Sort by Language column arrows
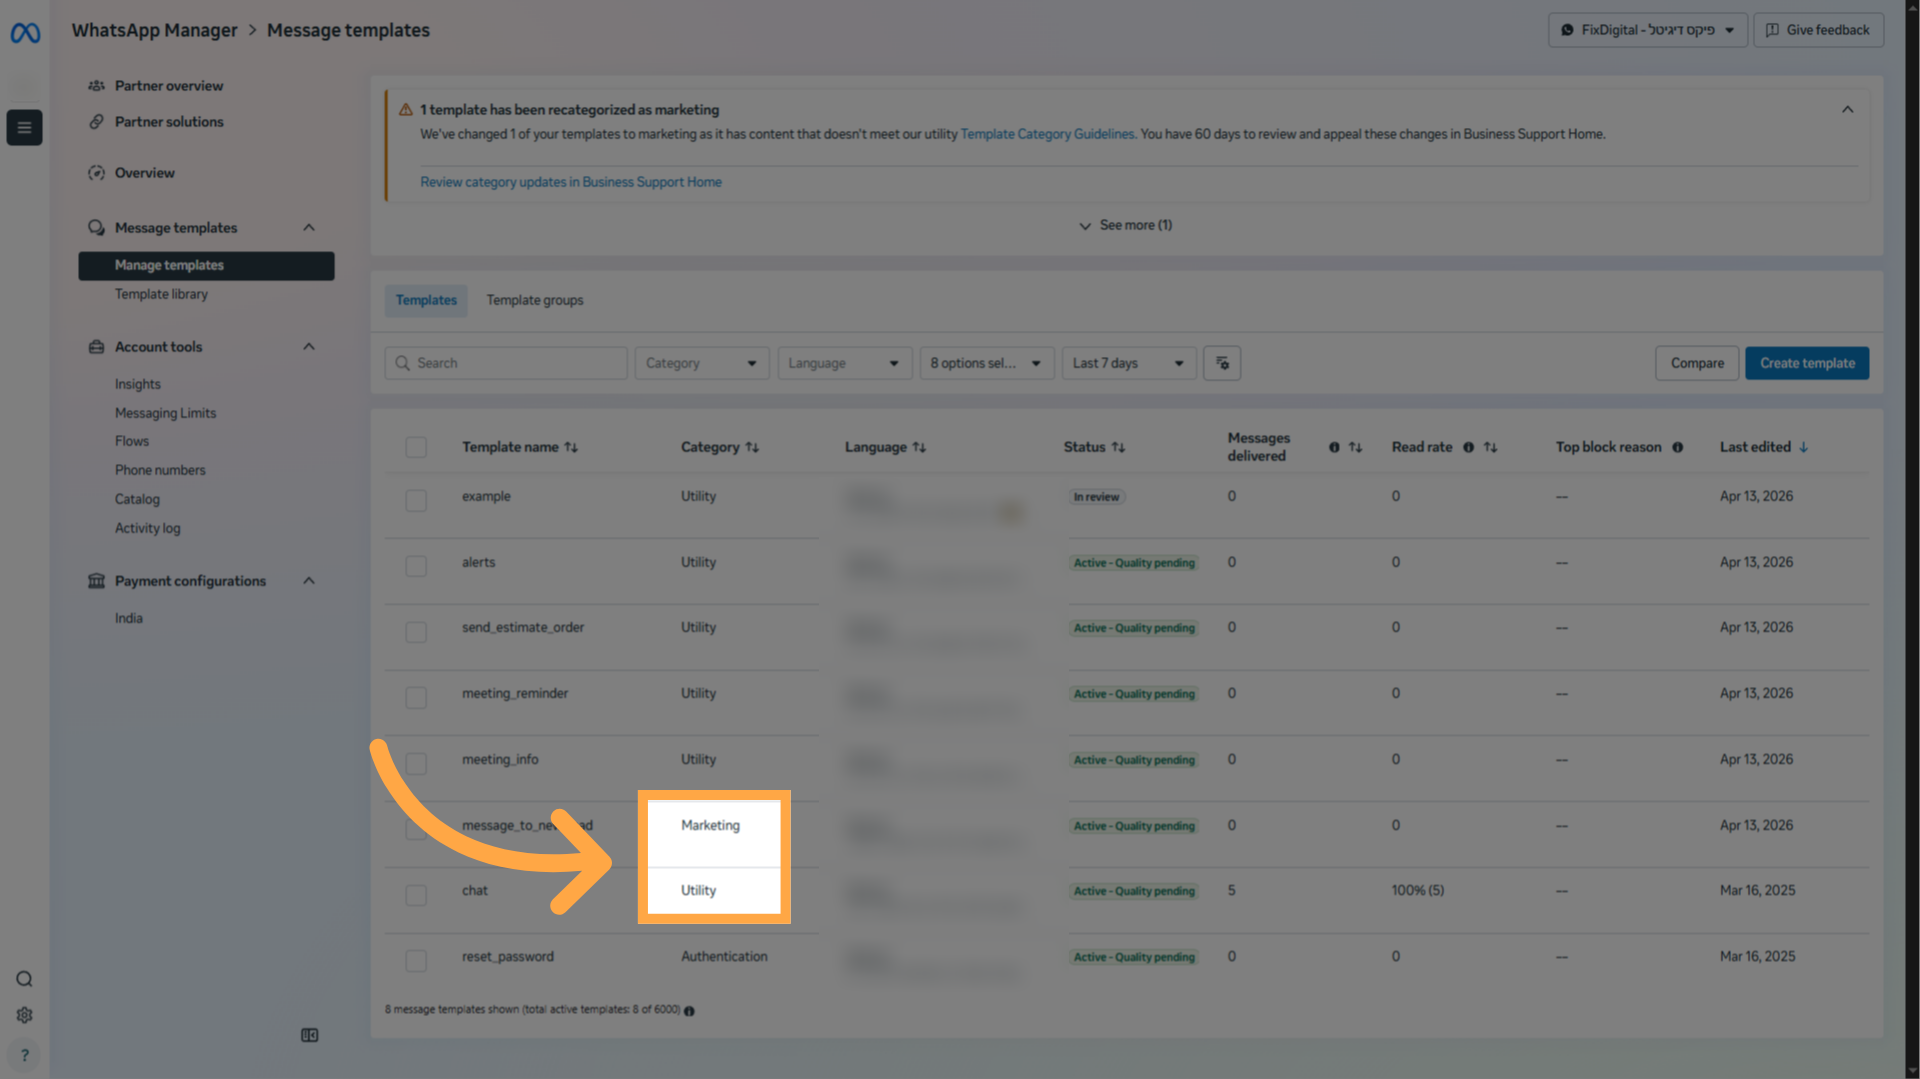The height and width of the screenshot is (1079, 1920). click(919, 447)
